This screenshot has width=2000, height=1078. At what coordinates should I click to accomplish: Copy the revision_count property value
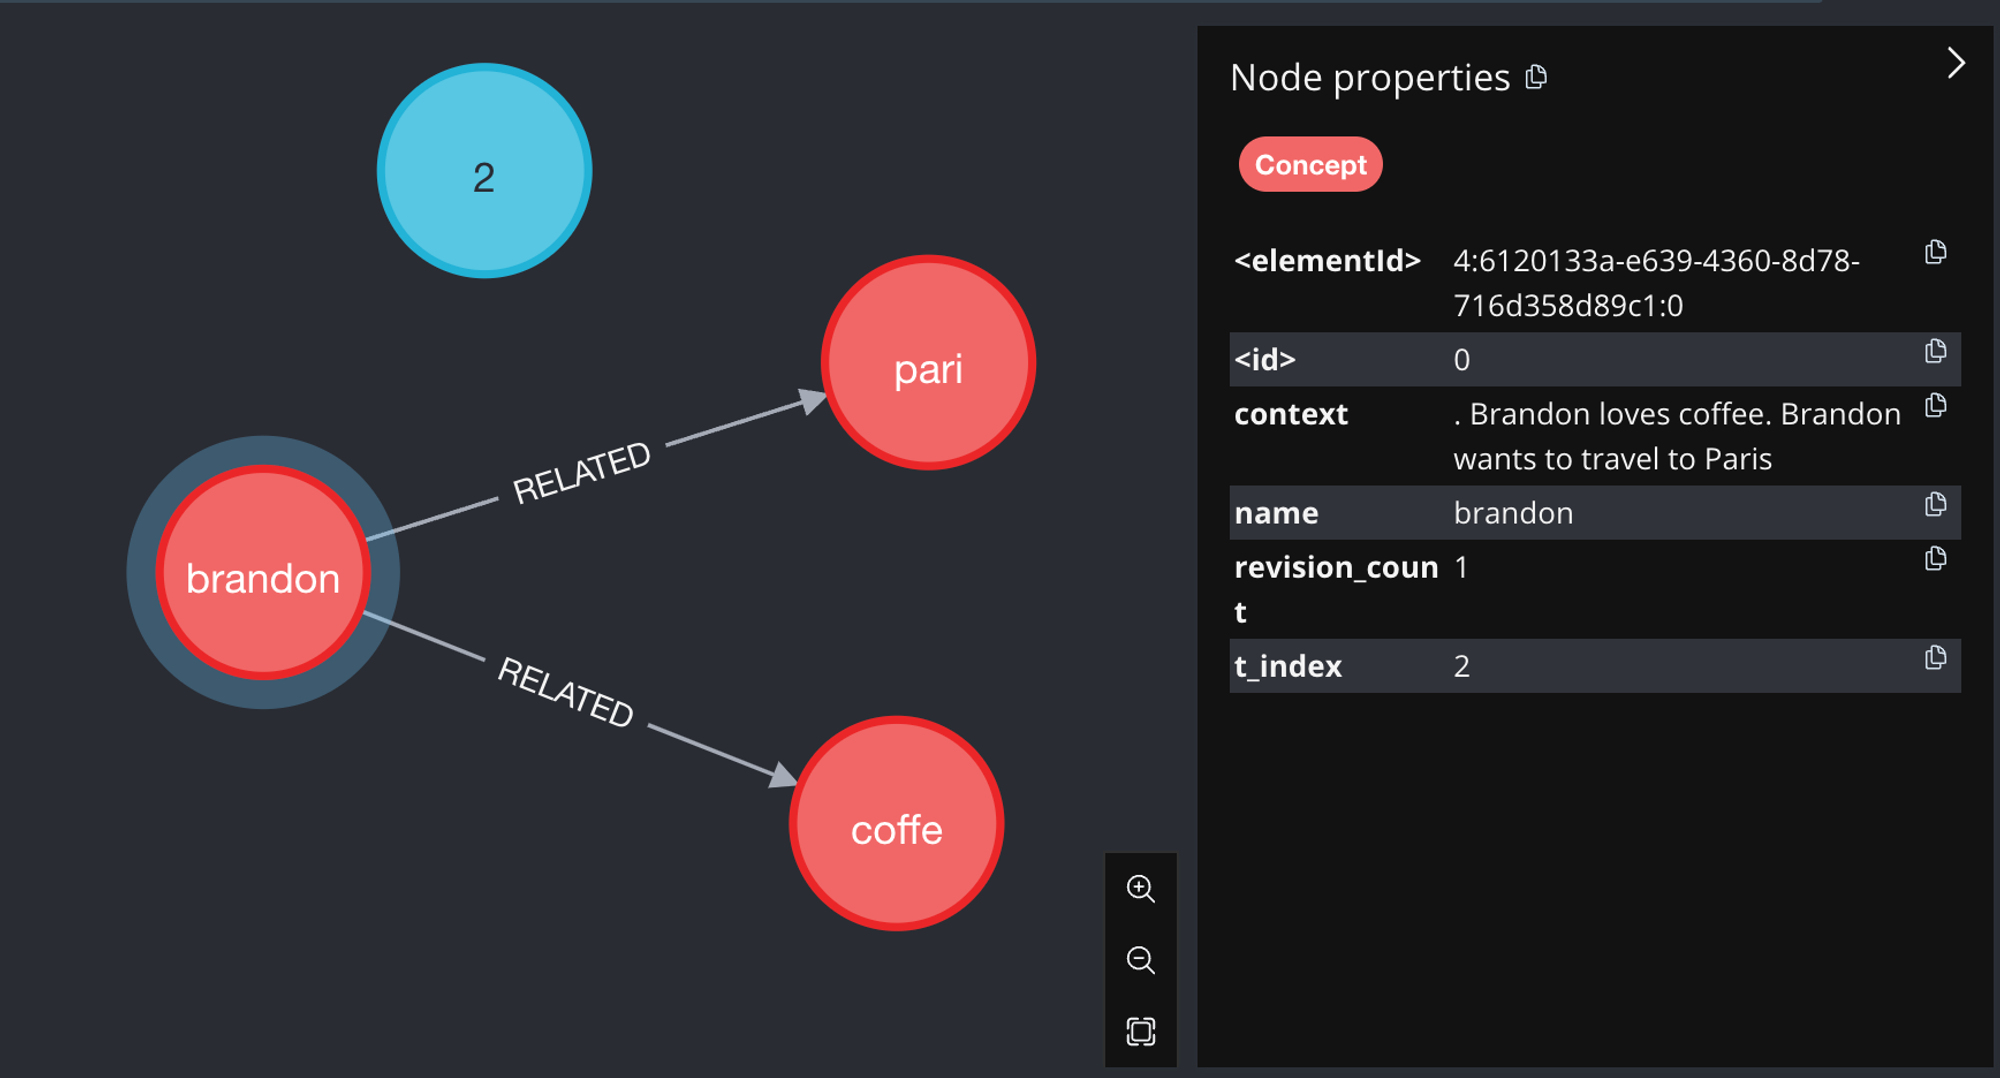pyautogui.click(x=1935, y=558)
